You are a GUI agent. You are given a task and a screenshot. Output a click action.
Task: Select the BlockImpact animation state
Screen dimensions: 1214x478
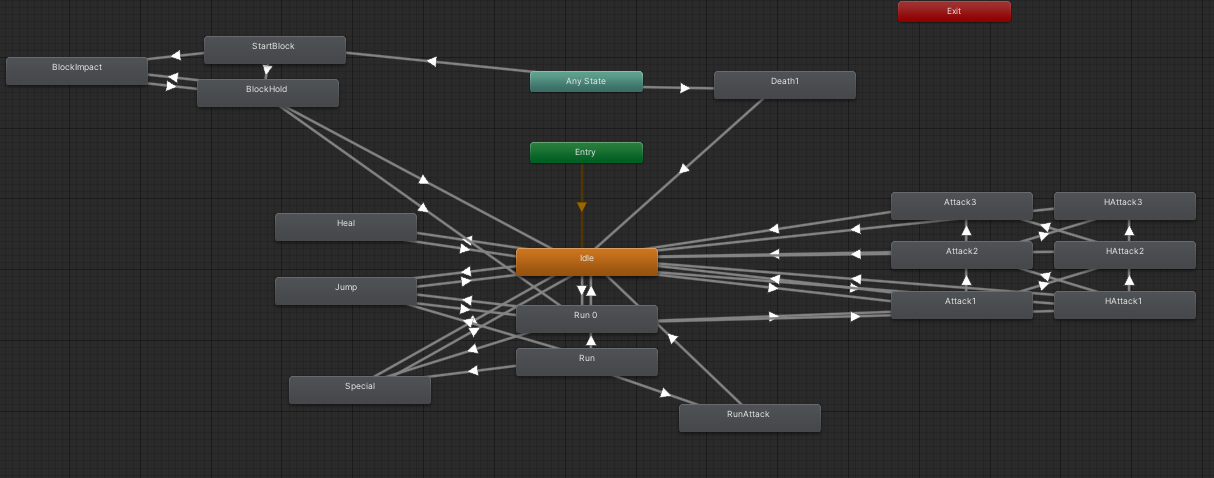pos(77,70)
